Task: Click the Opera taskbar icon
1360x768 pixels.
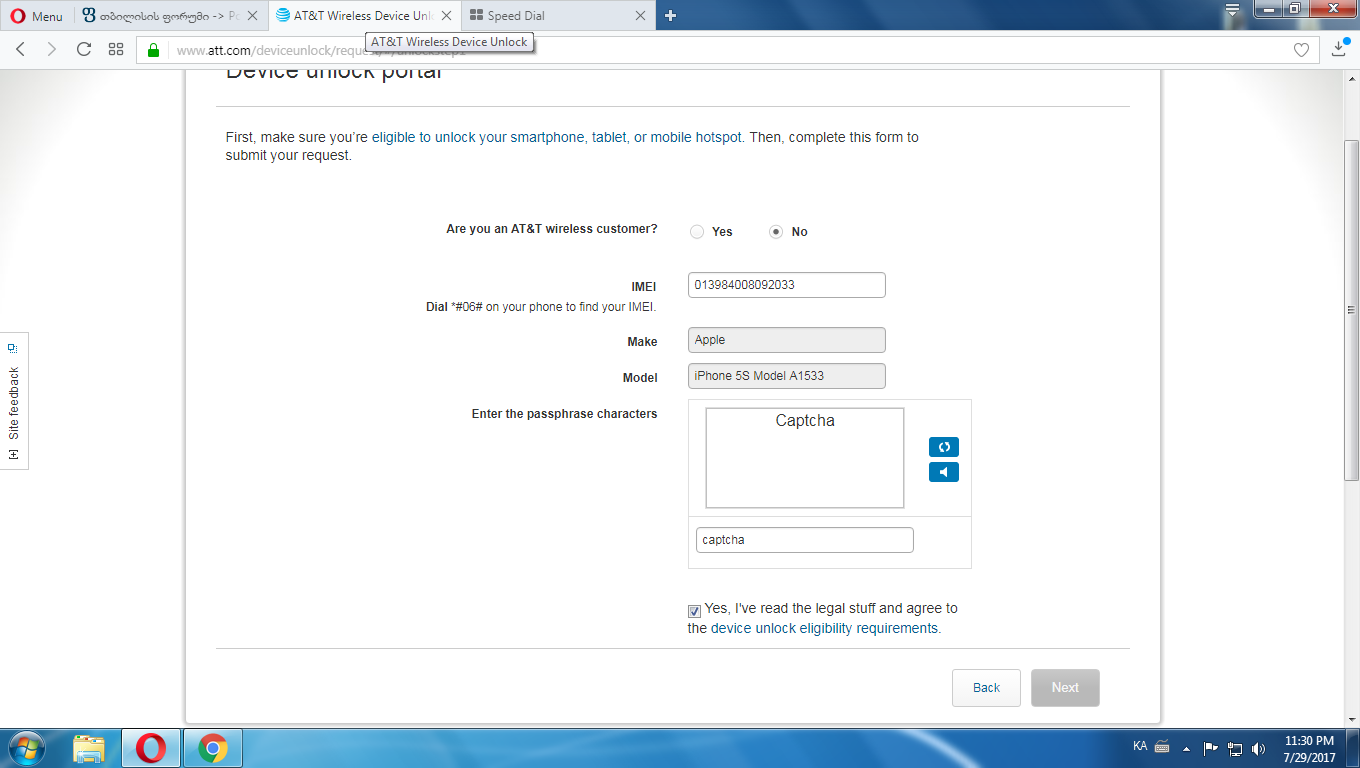Action: [x=151, y=748]
